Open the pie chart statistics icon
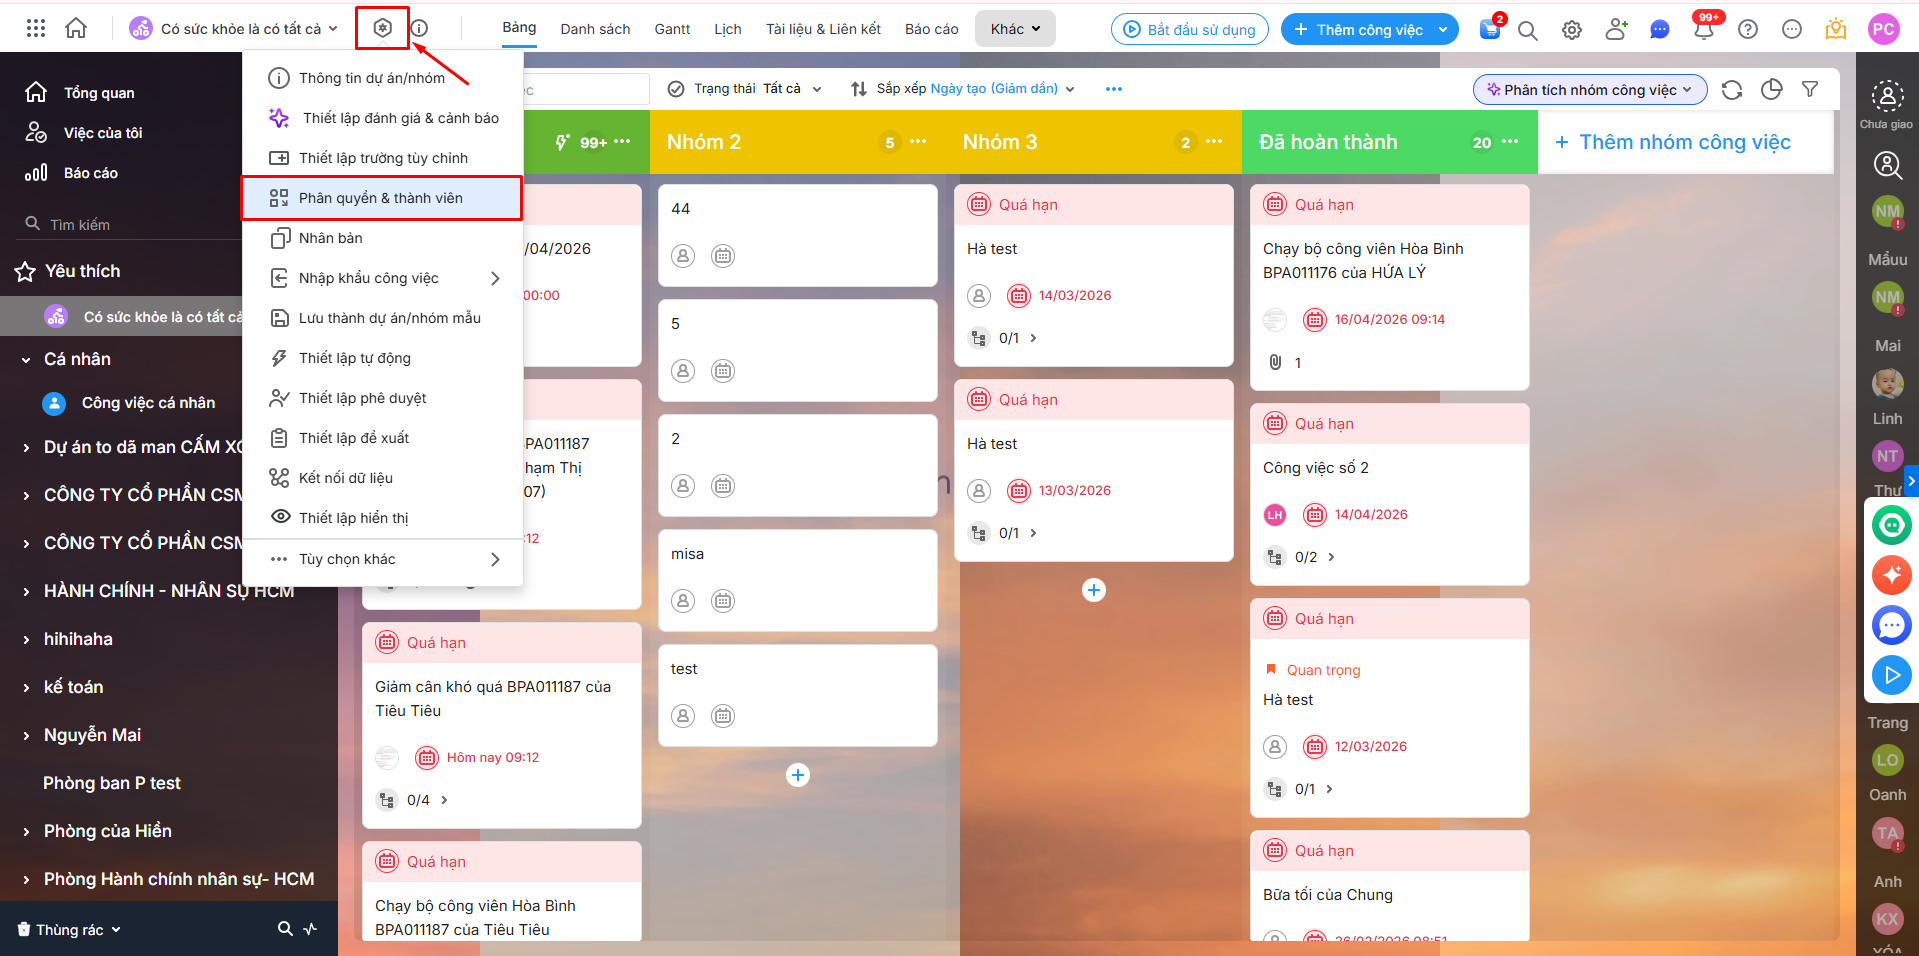The width and height of the screenshot is (1919, 956). coord(1772,90)
